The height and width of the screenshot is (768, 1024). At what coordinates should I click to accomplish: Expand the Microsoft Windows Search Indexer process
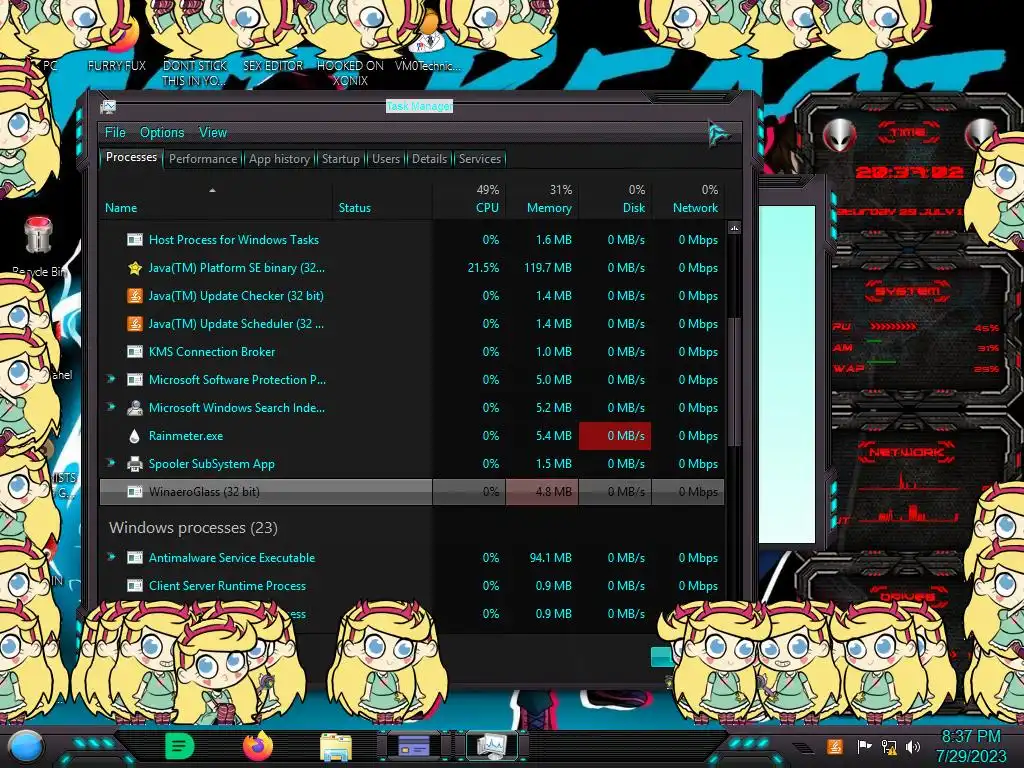111,408
